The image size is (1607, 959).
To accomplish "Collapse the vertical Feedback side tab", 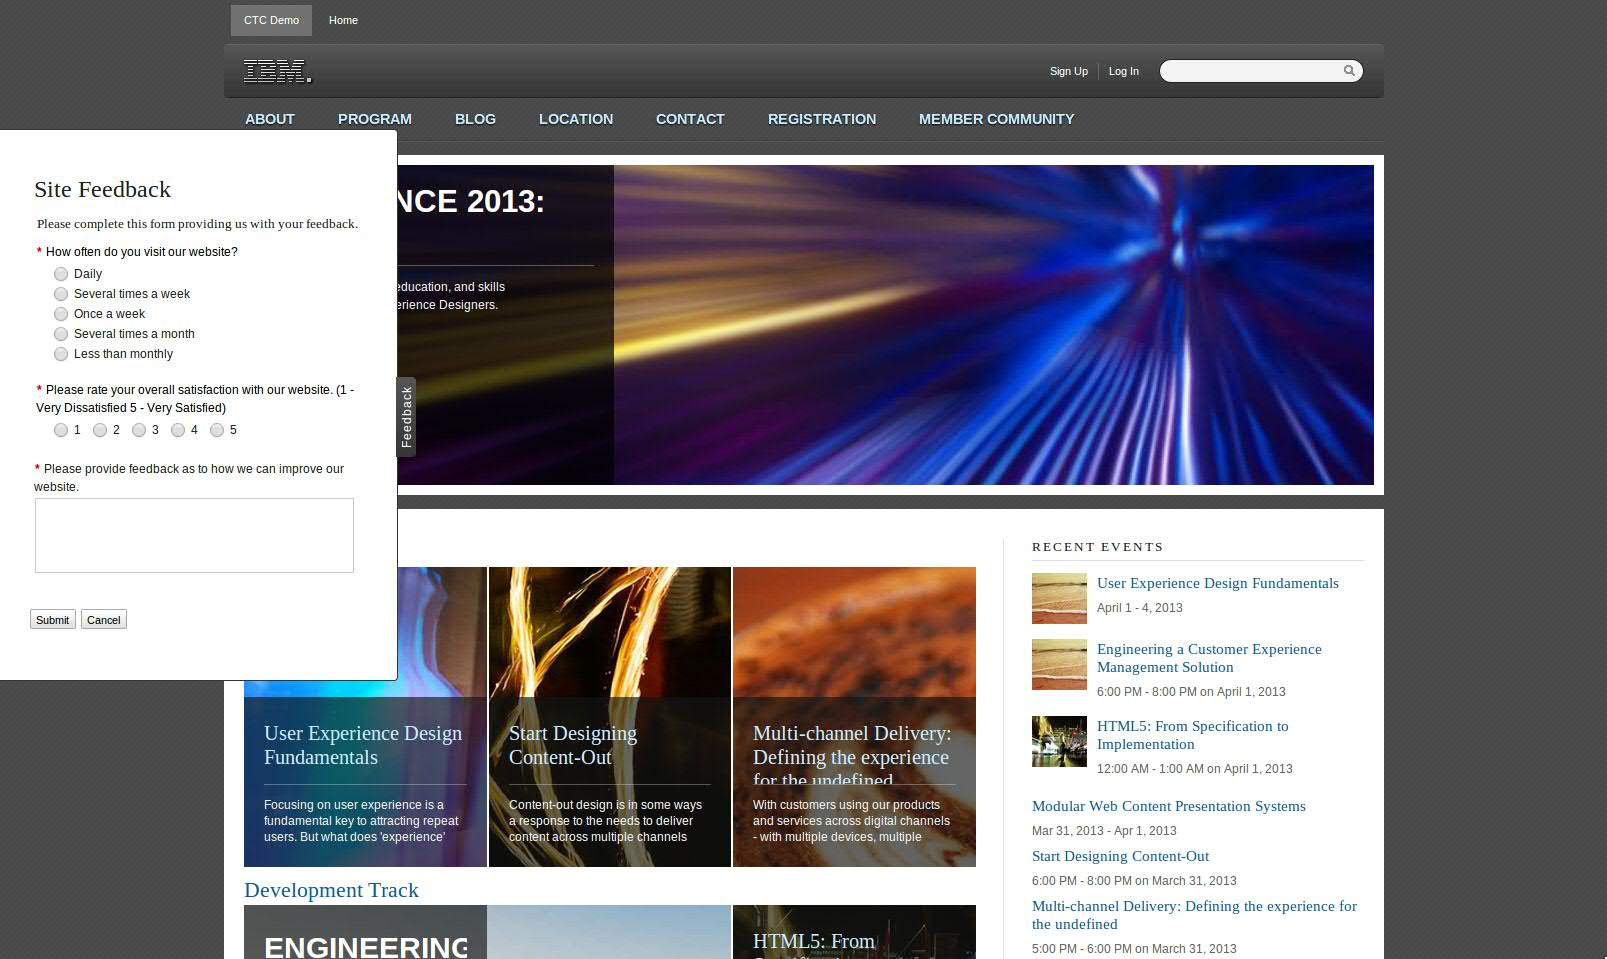I will point(406,416).
